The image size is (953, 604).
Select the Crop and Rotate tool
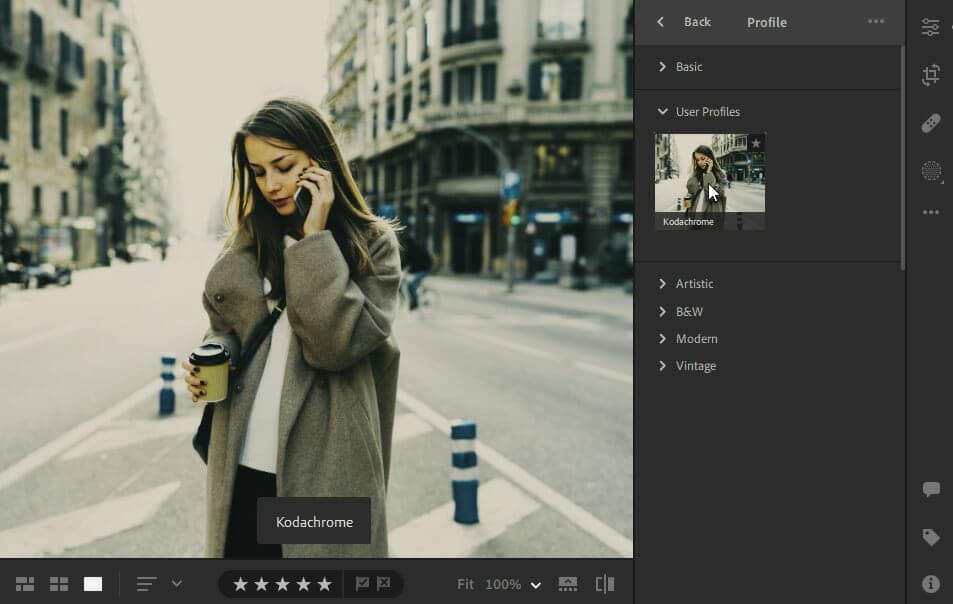[931, 75]
